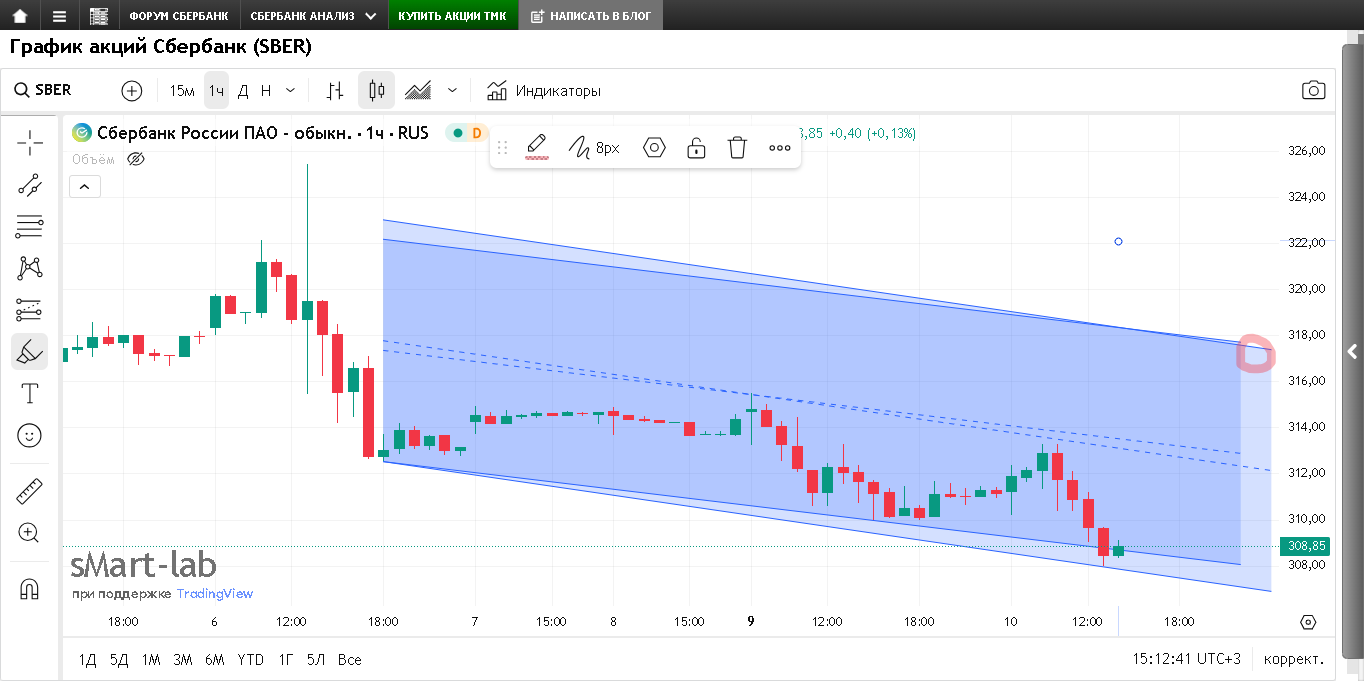Delete the selected drawing with trash icon
Screen dimensions: 1364x681
737,148
